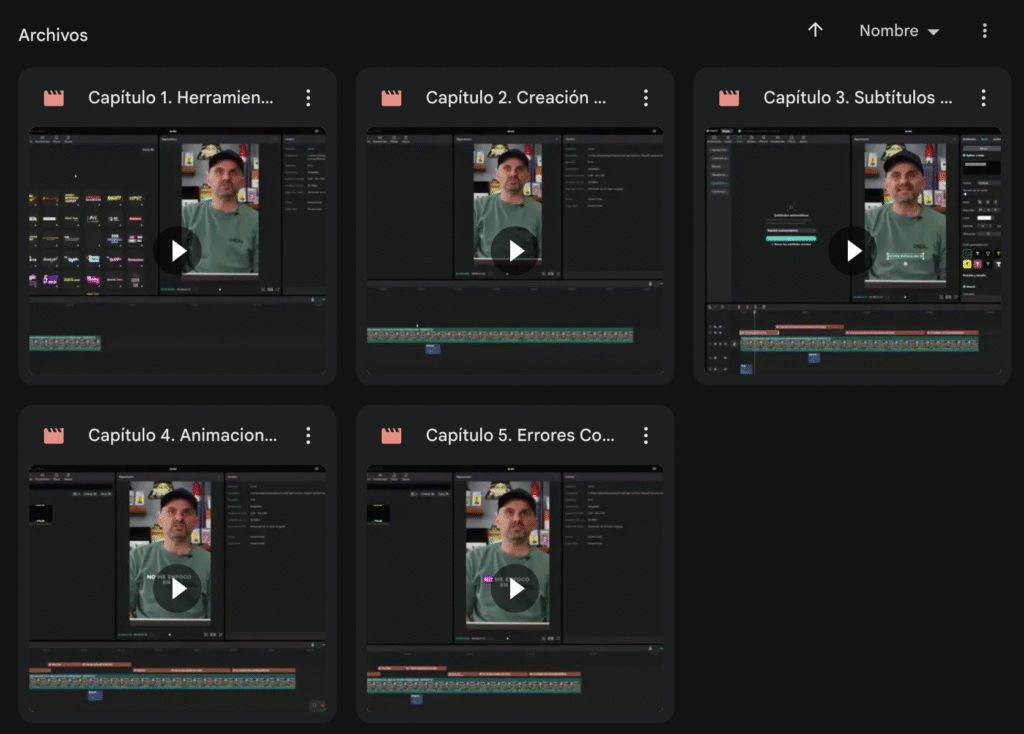
Task: Click the video icon beside Capítulo 3
Action: click(729, 98)
